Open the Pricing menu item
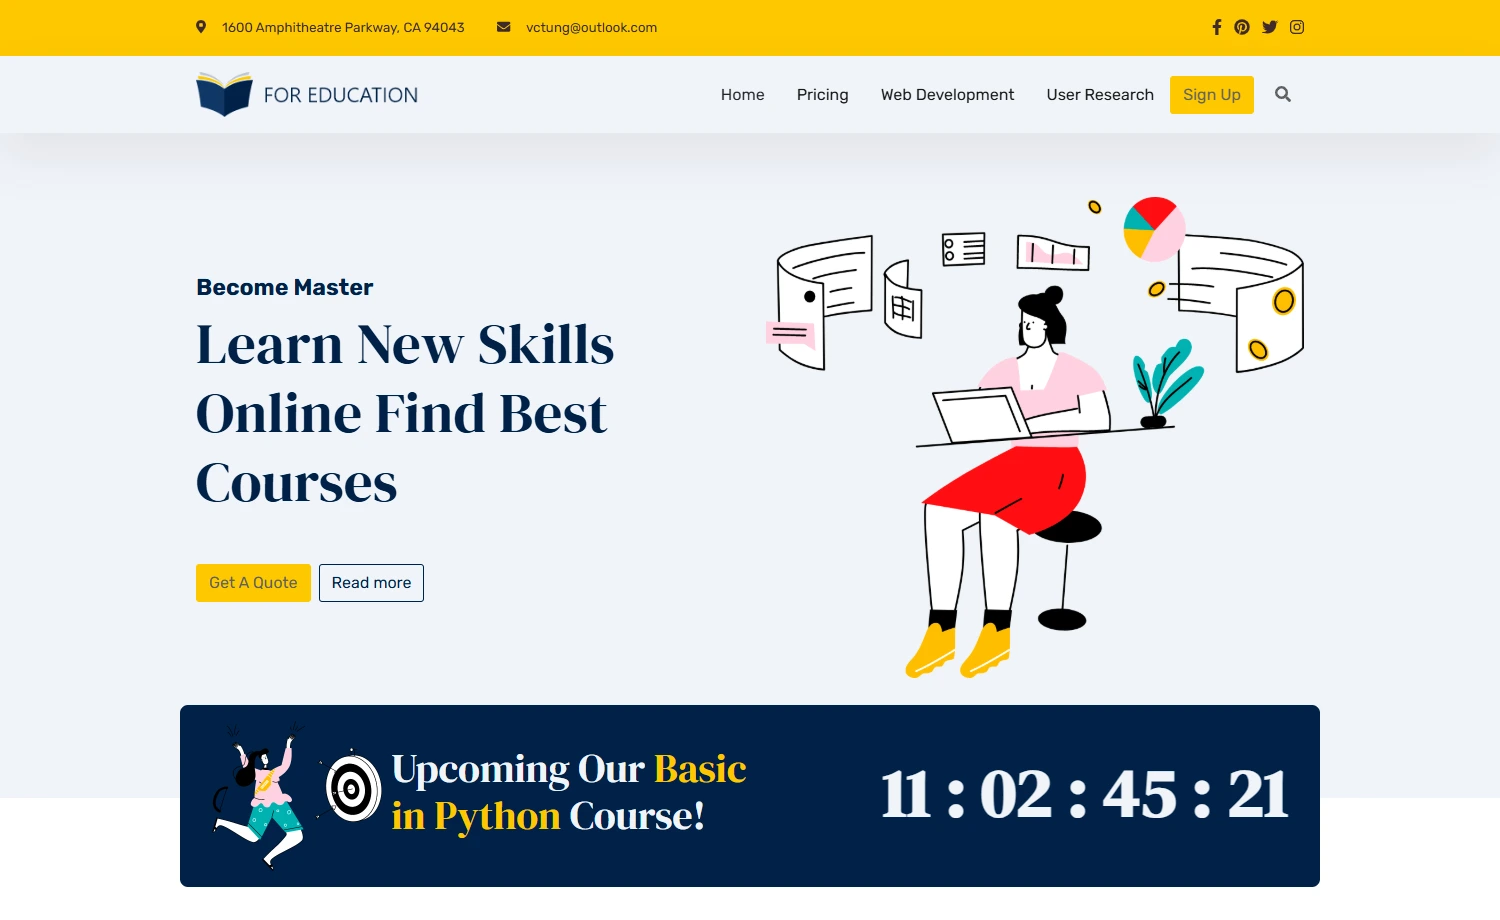Screen dimensions: 1500x920 coord(823,94)
